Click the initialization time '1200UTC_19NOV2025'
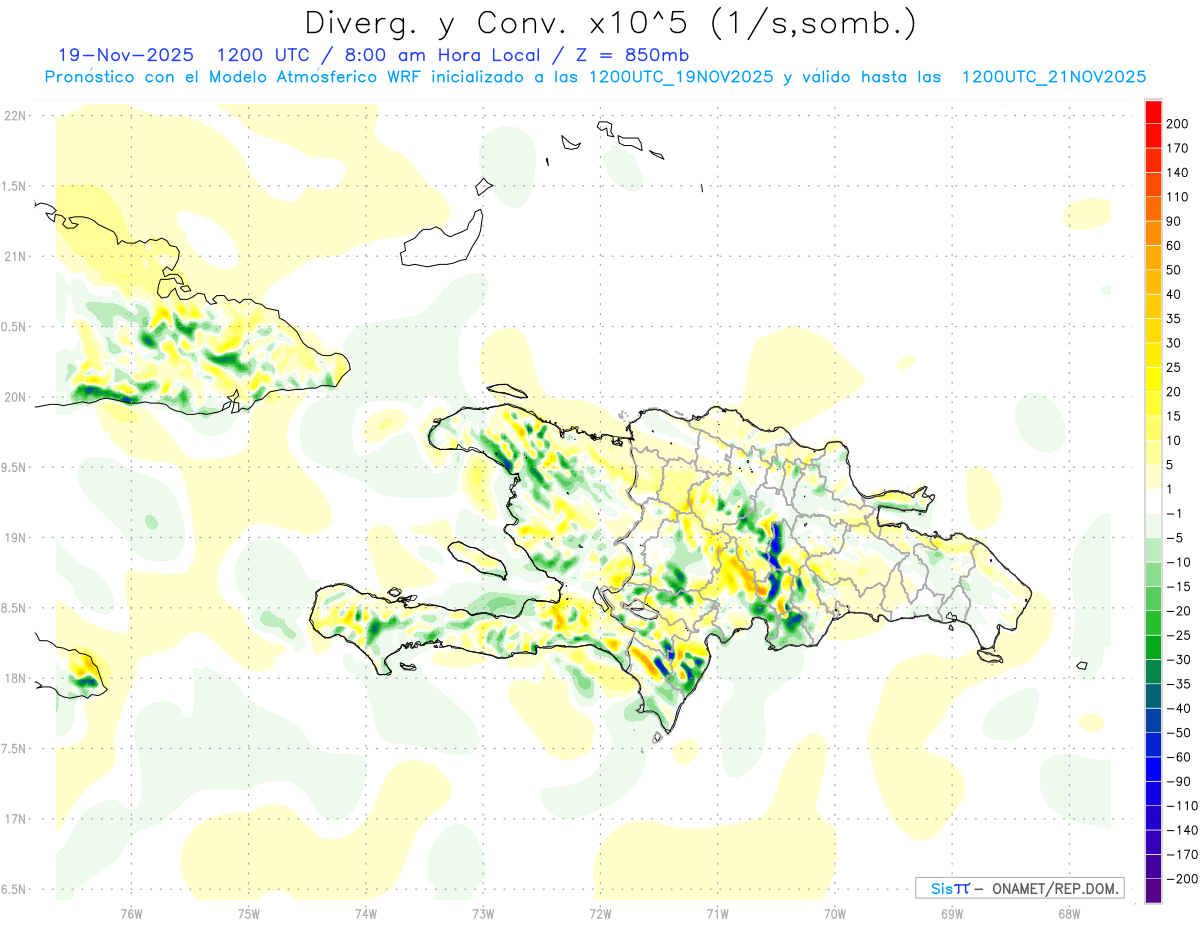Viewport: 1200px width, 927px height. [x=680, y=76]
